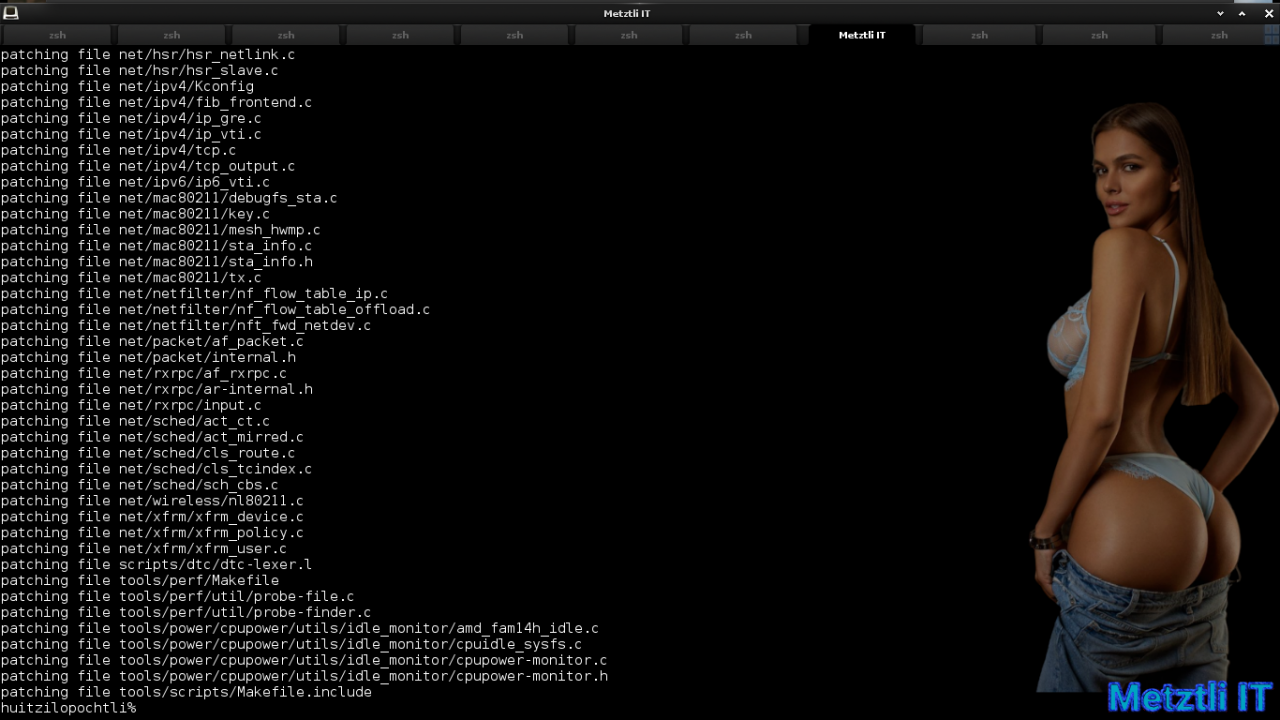Click the line net/hsr/hsr_slave.c

[139, 70]
